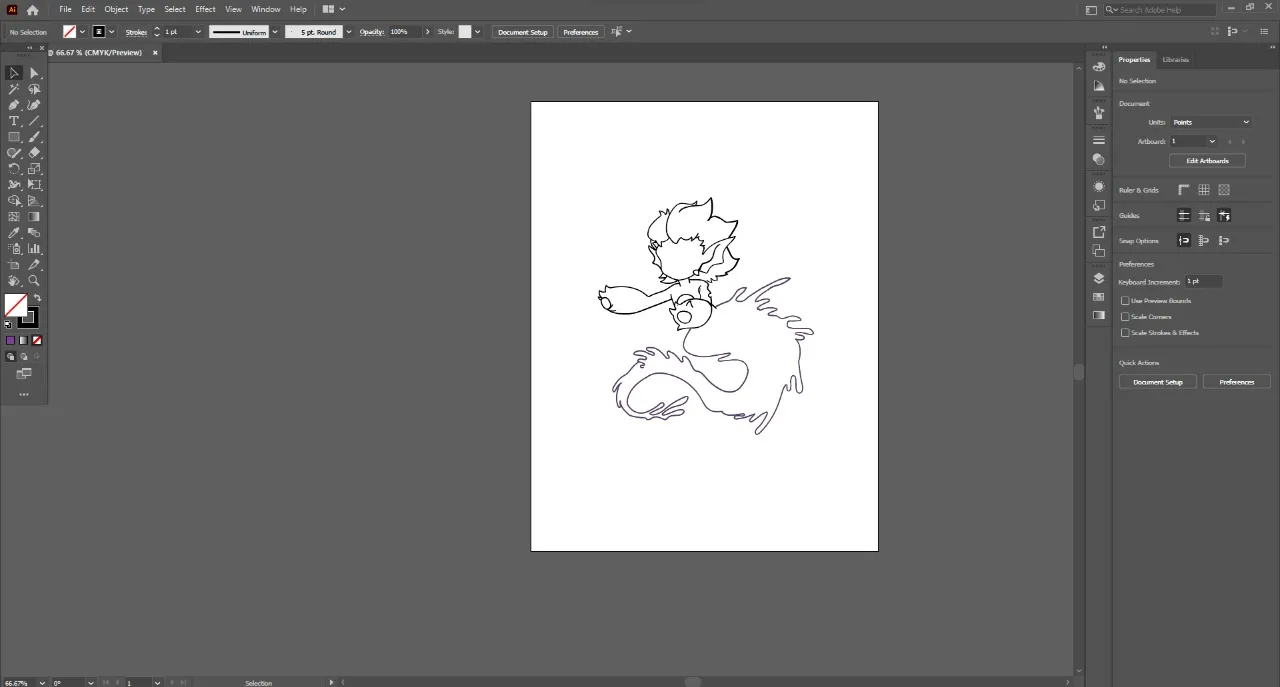The height and width of the screenshot is (687, 1280).
Task: Click Document Setup in Quick Actions
Action: [x=1158, y=382]
